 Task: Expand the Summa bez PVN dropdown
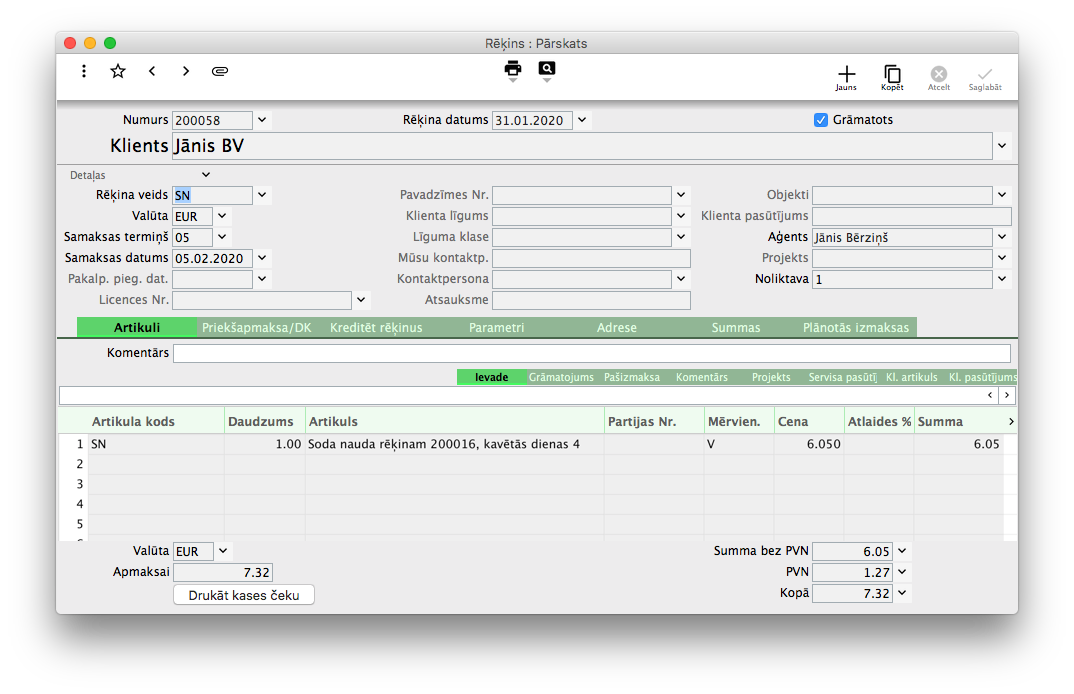click(902, 551)
